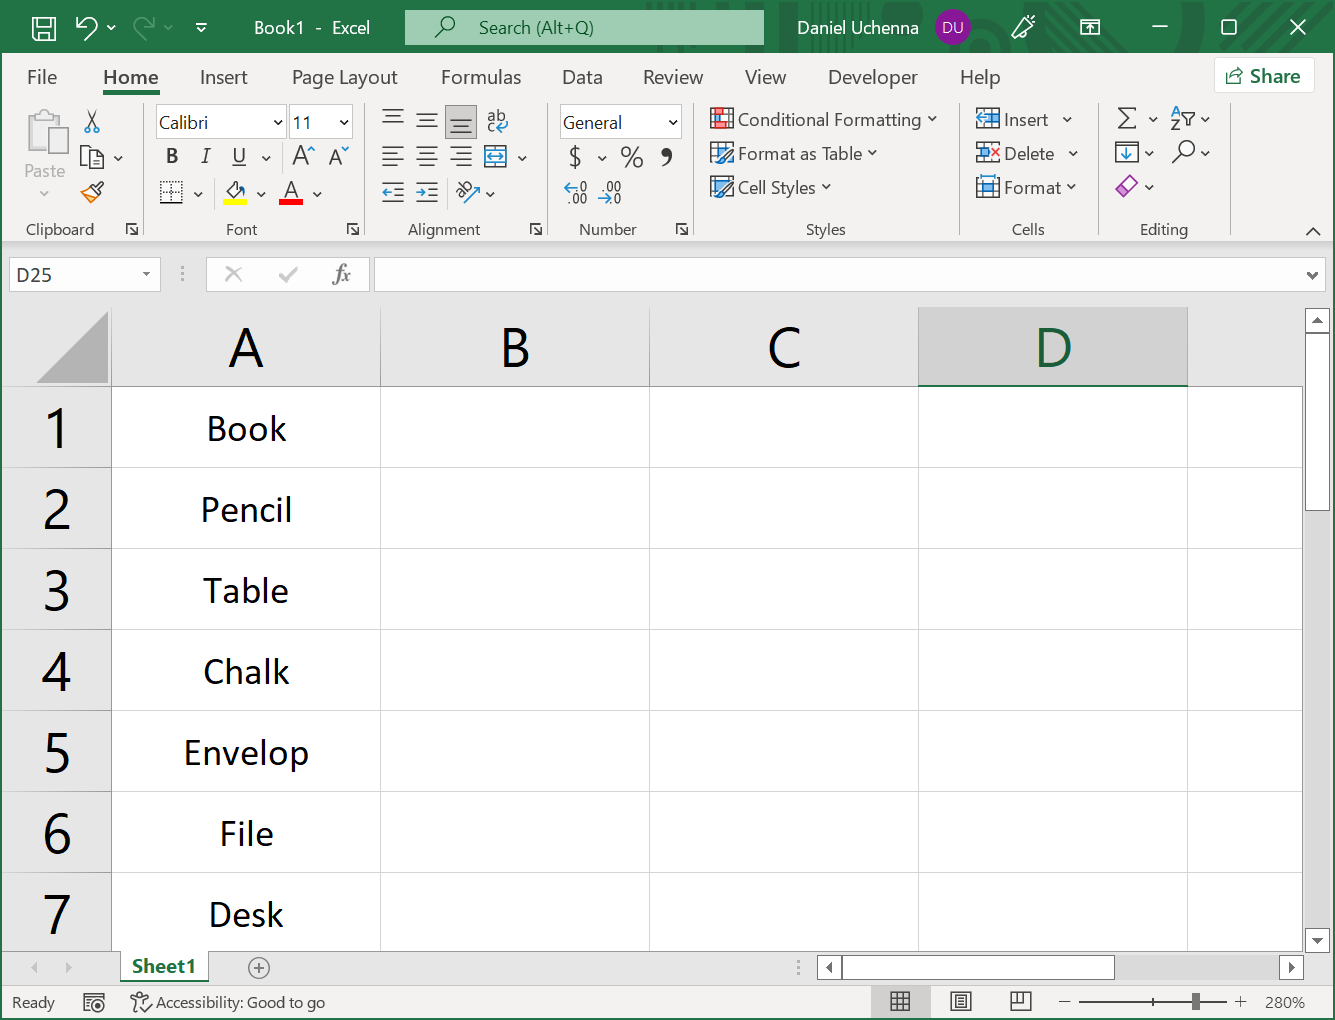Open the Conditional Formatting dropdown
This screenshot has width=1335, height=1020.
[x=824, y=119]
